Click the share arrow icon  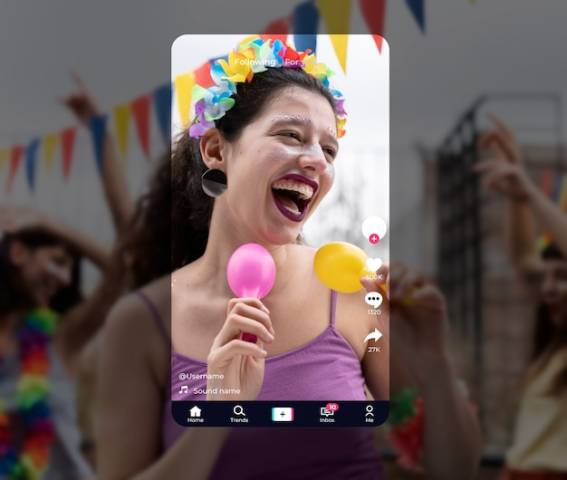coord(374,336)
